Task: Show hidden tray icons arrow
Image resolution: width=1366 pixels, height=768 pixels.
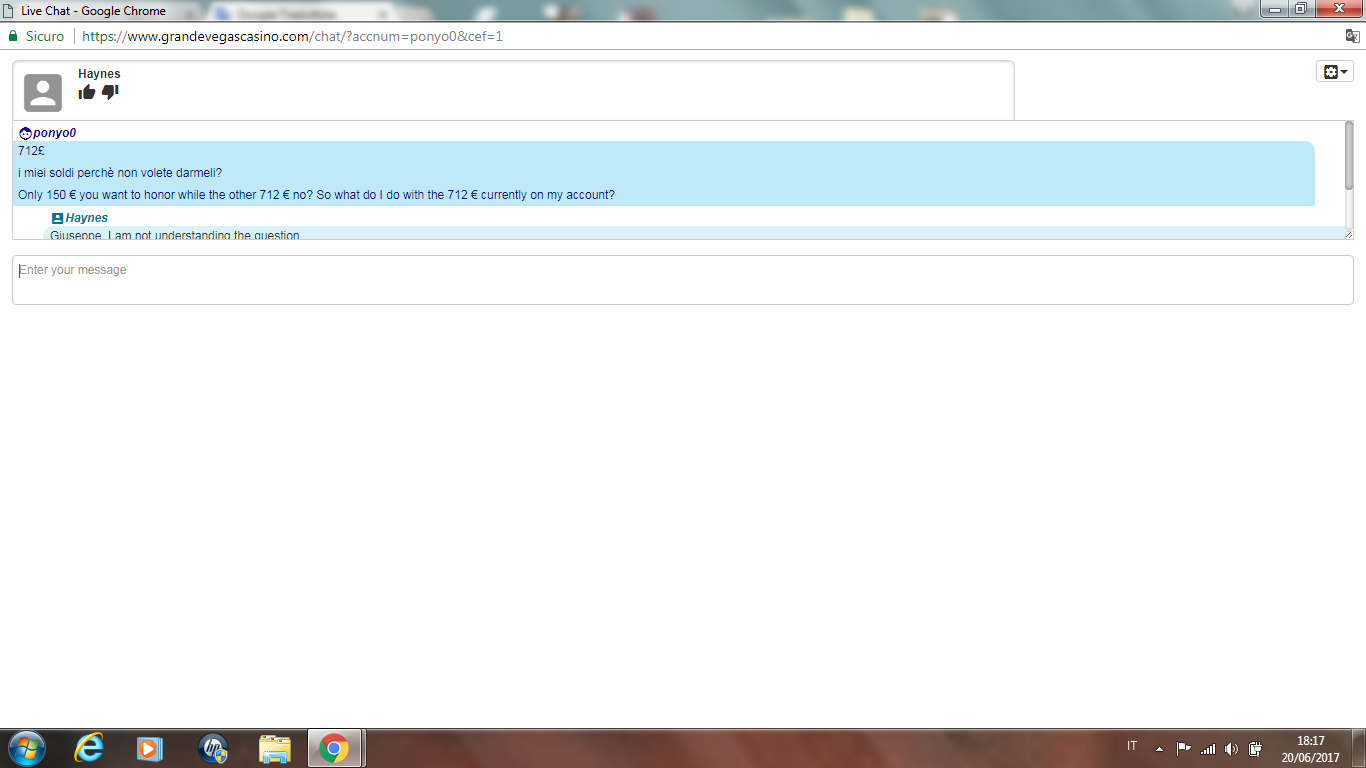Action: (x=1159, y=748)
